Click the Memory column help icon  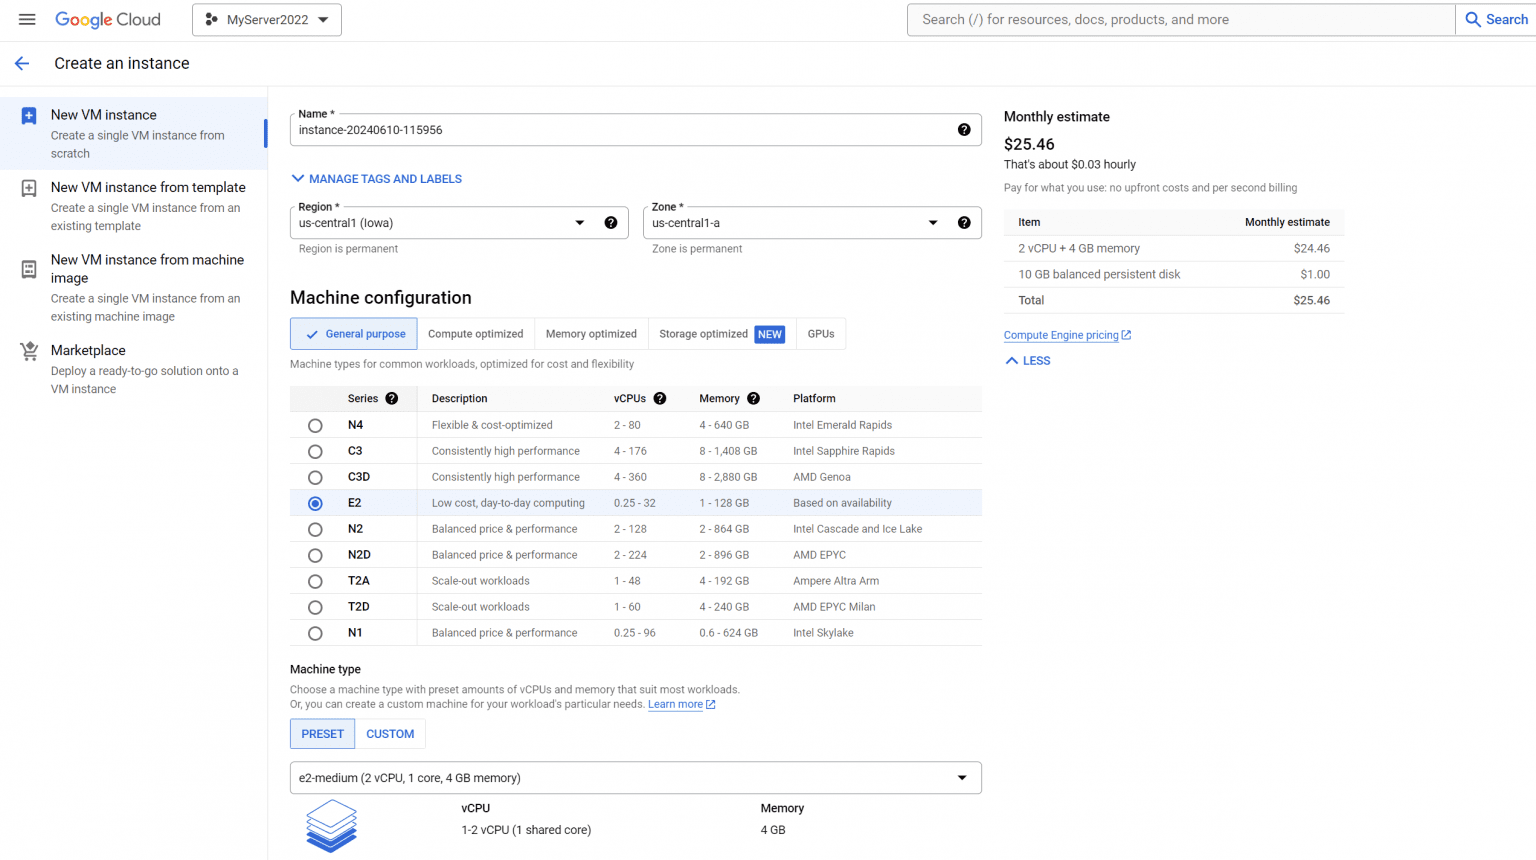click(754, 398)
